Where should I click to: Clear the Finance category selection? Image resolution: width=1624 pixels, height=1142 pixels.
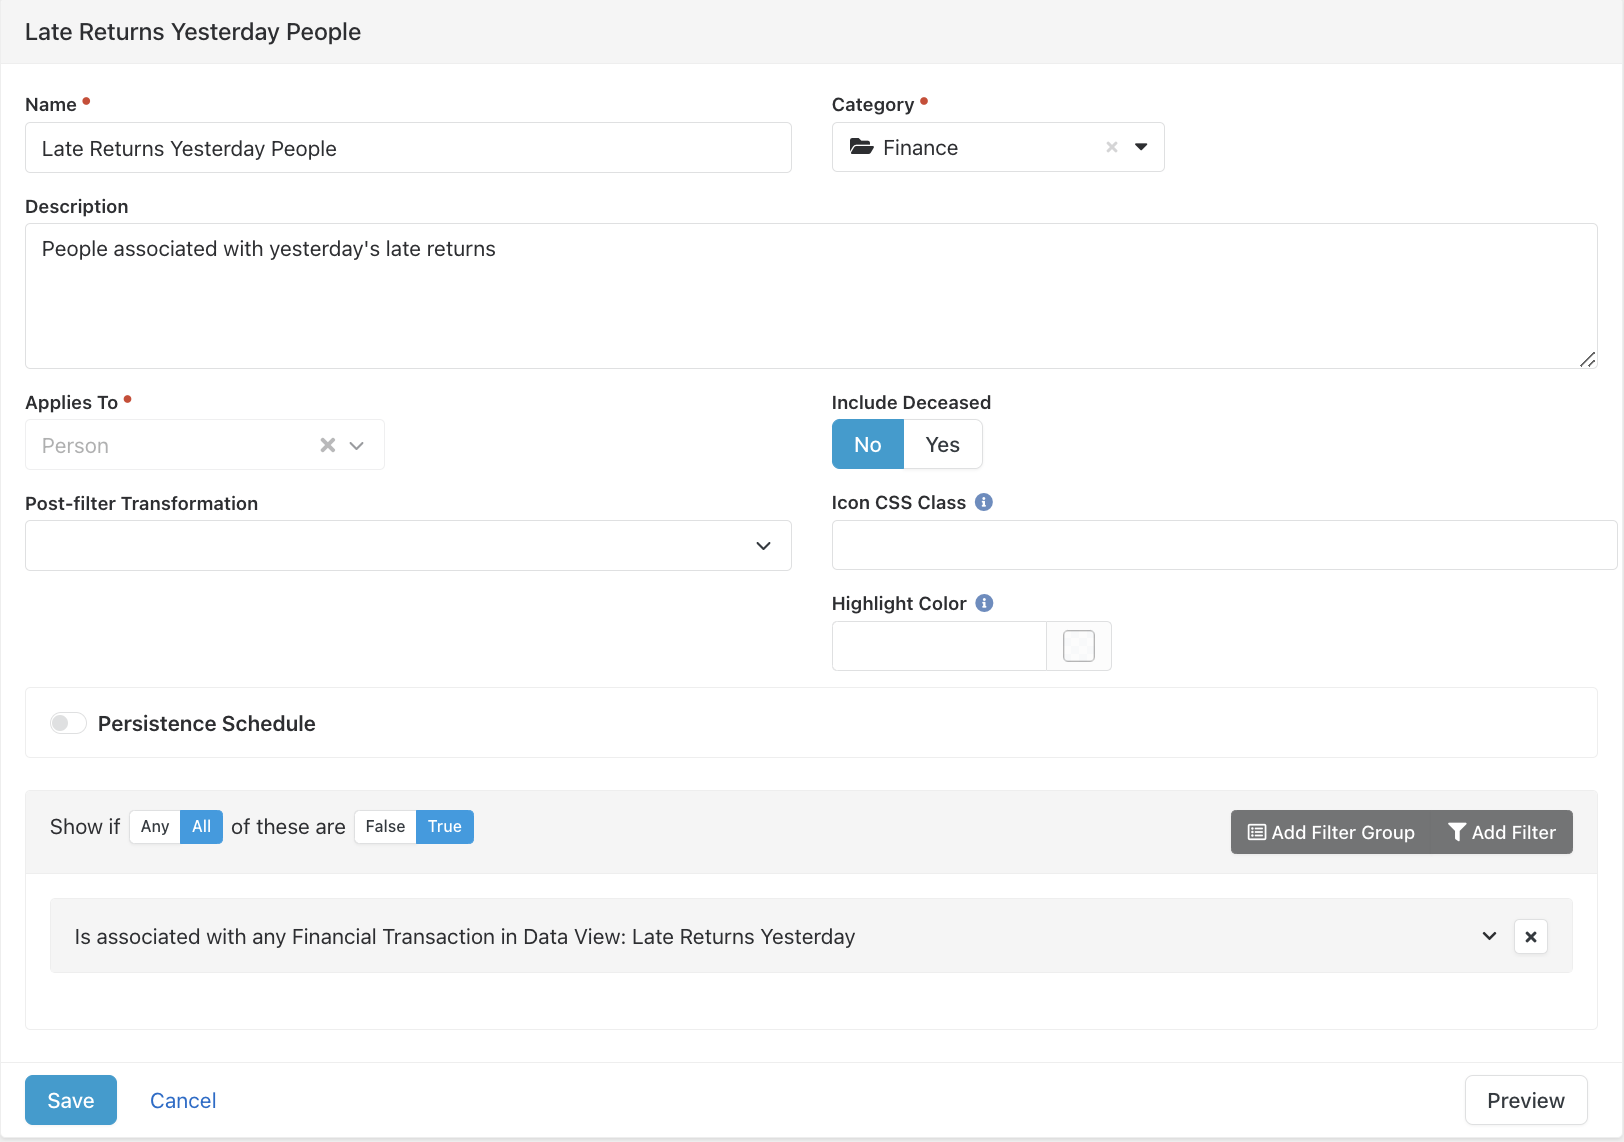(x=1111, y=147)
